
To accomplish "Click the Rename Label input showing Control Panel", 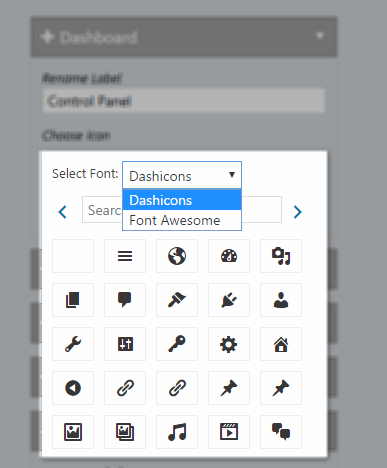I will click(184, 101).
